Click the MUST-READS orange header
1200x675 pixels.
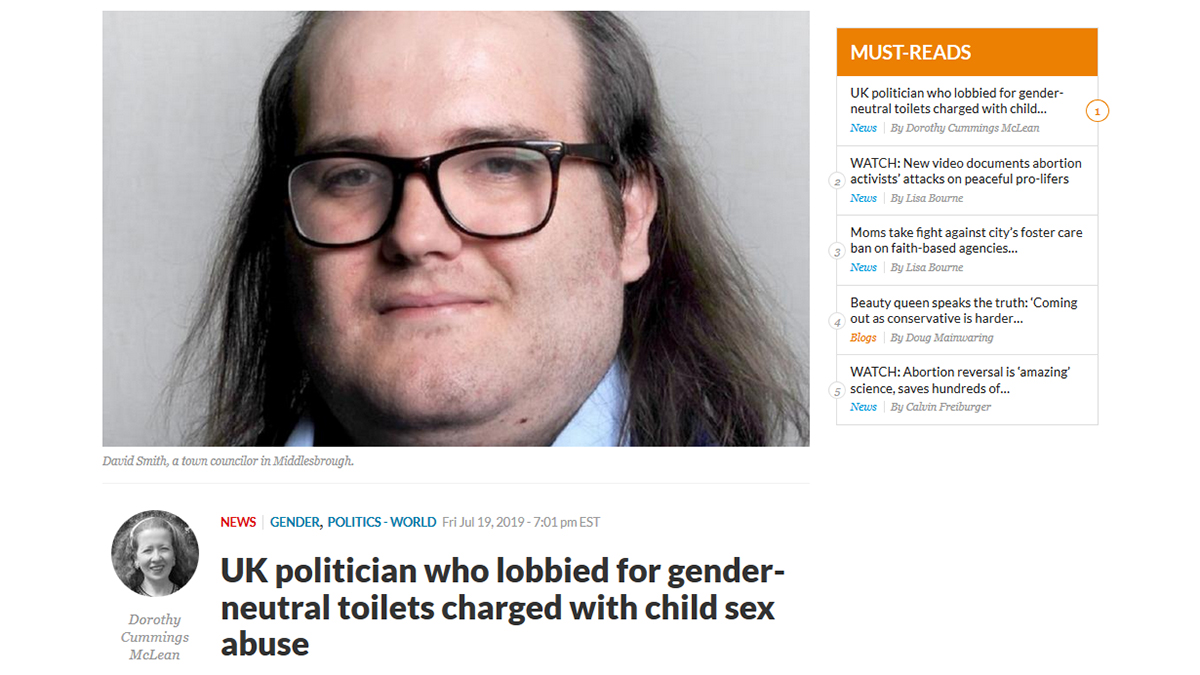[967, 52]
